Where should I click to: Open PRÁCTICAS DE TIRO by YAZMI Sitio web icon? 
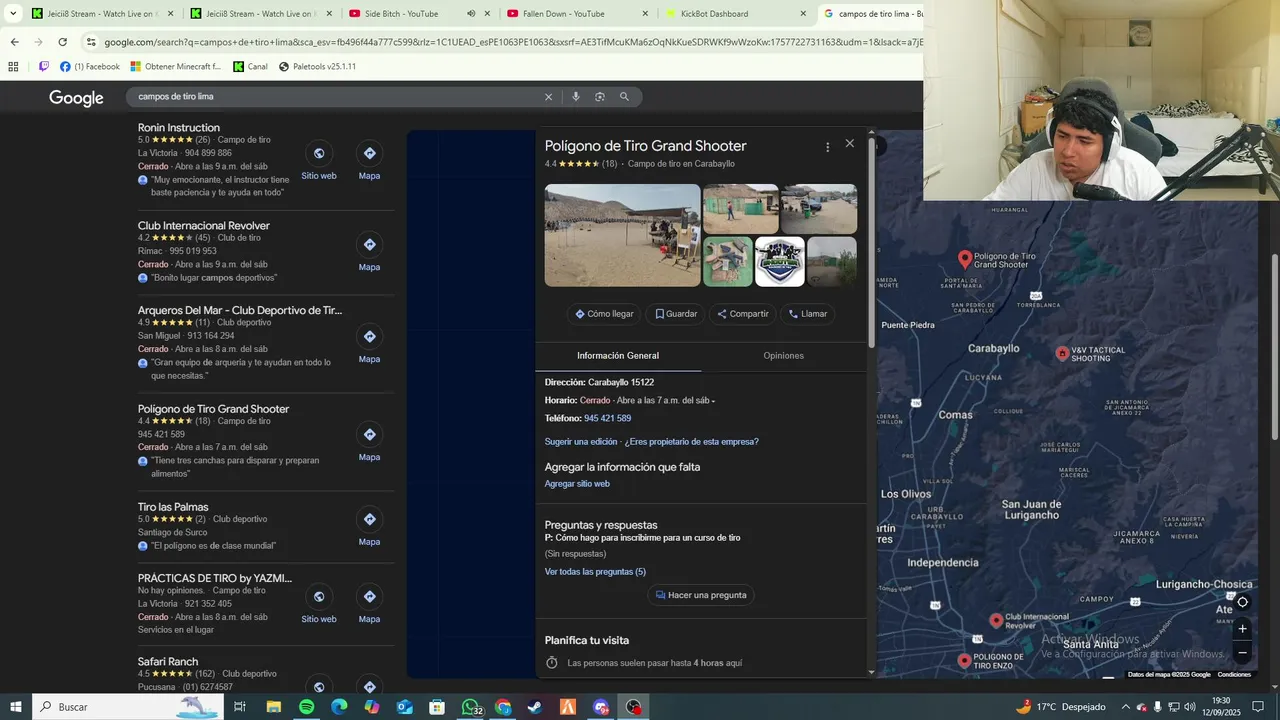(319, 597)
